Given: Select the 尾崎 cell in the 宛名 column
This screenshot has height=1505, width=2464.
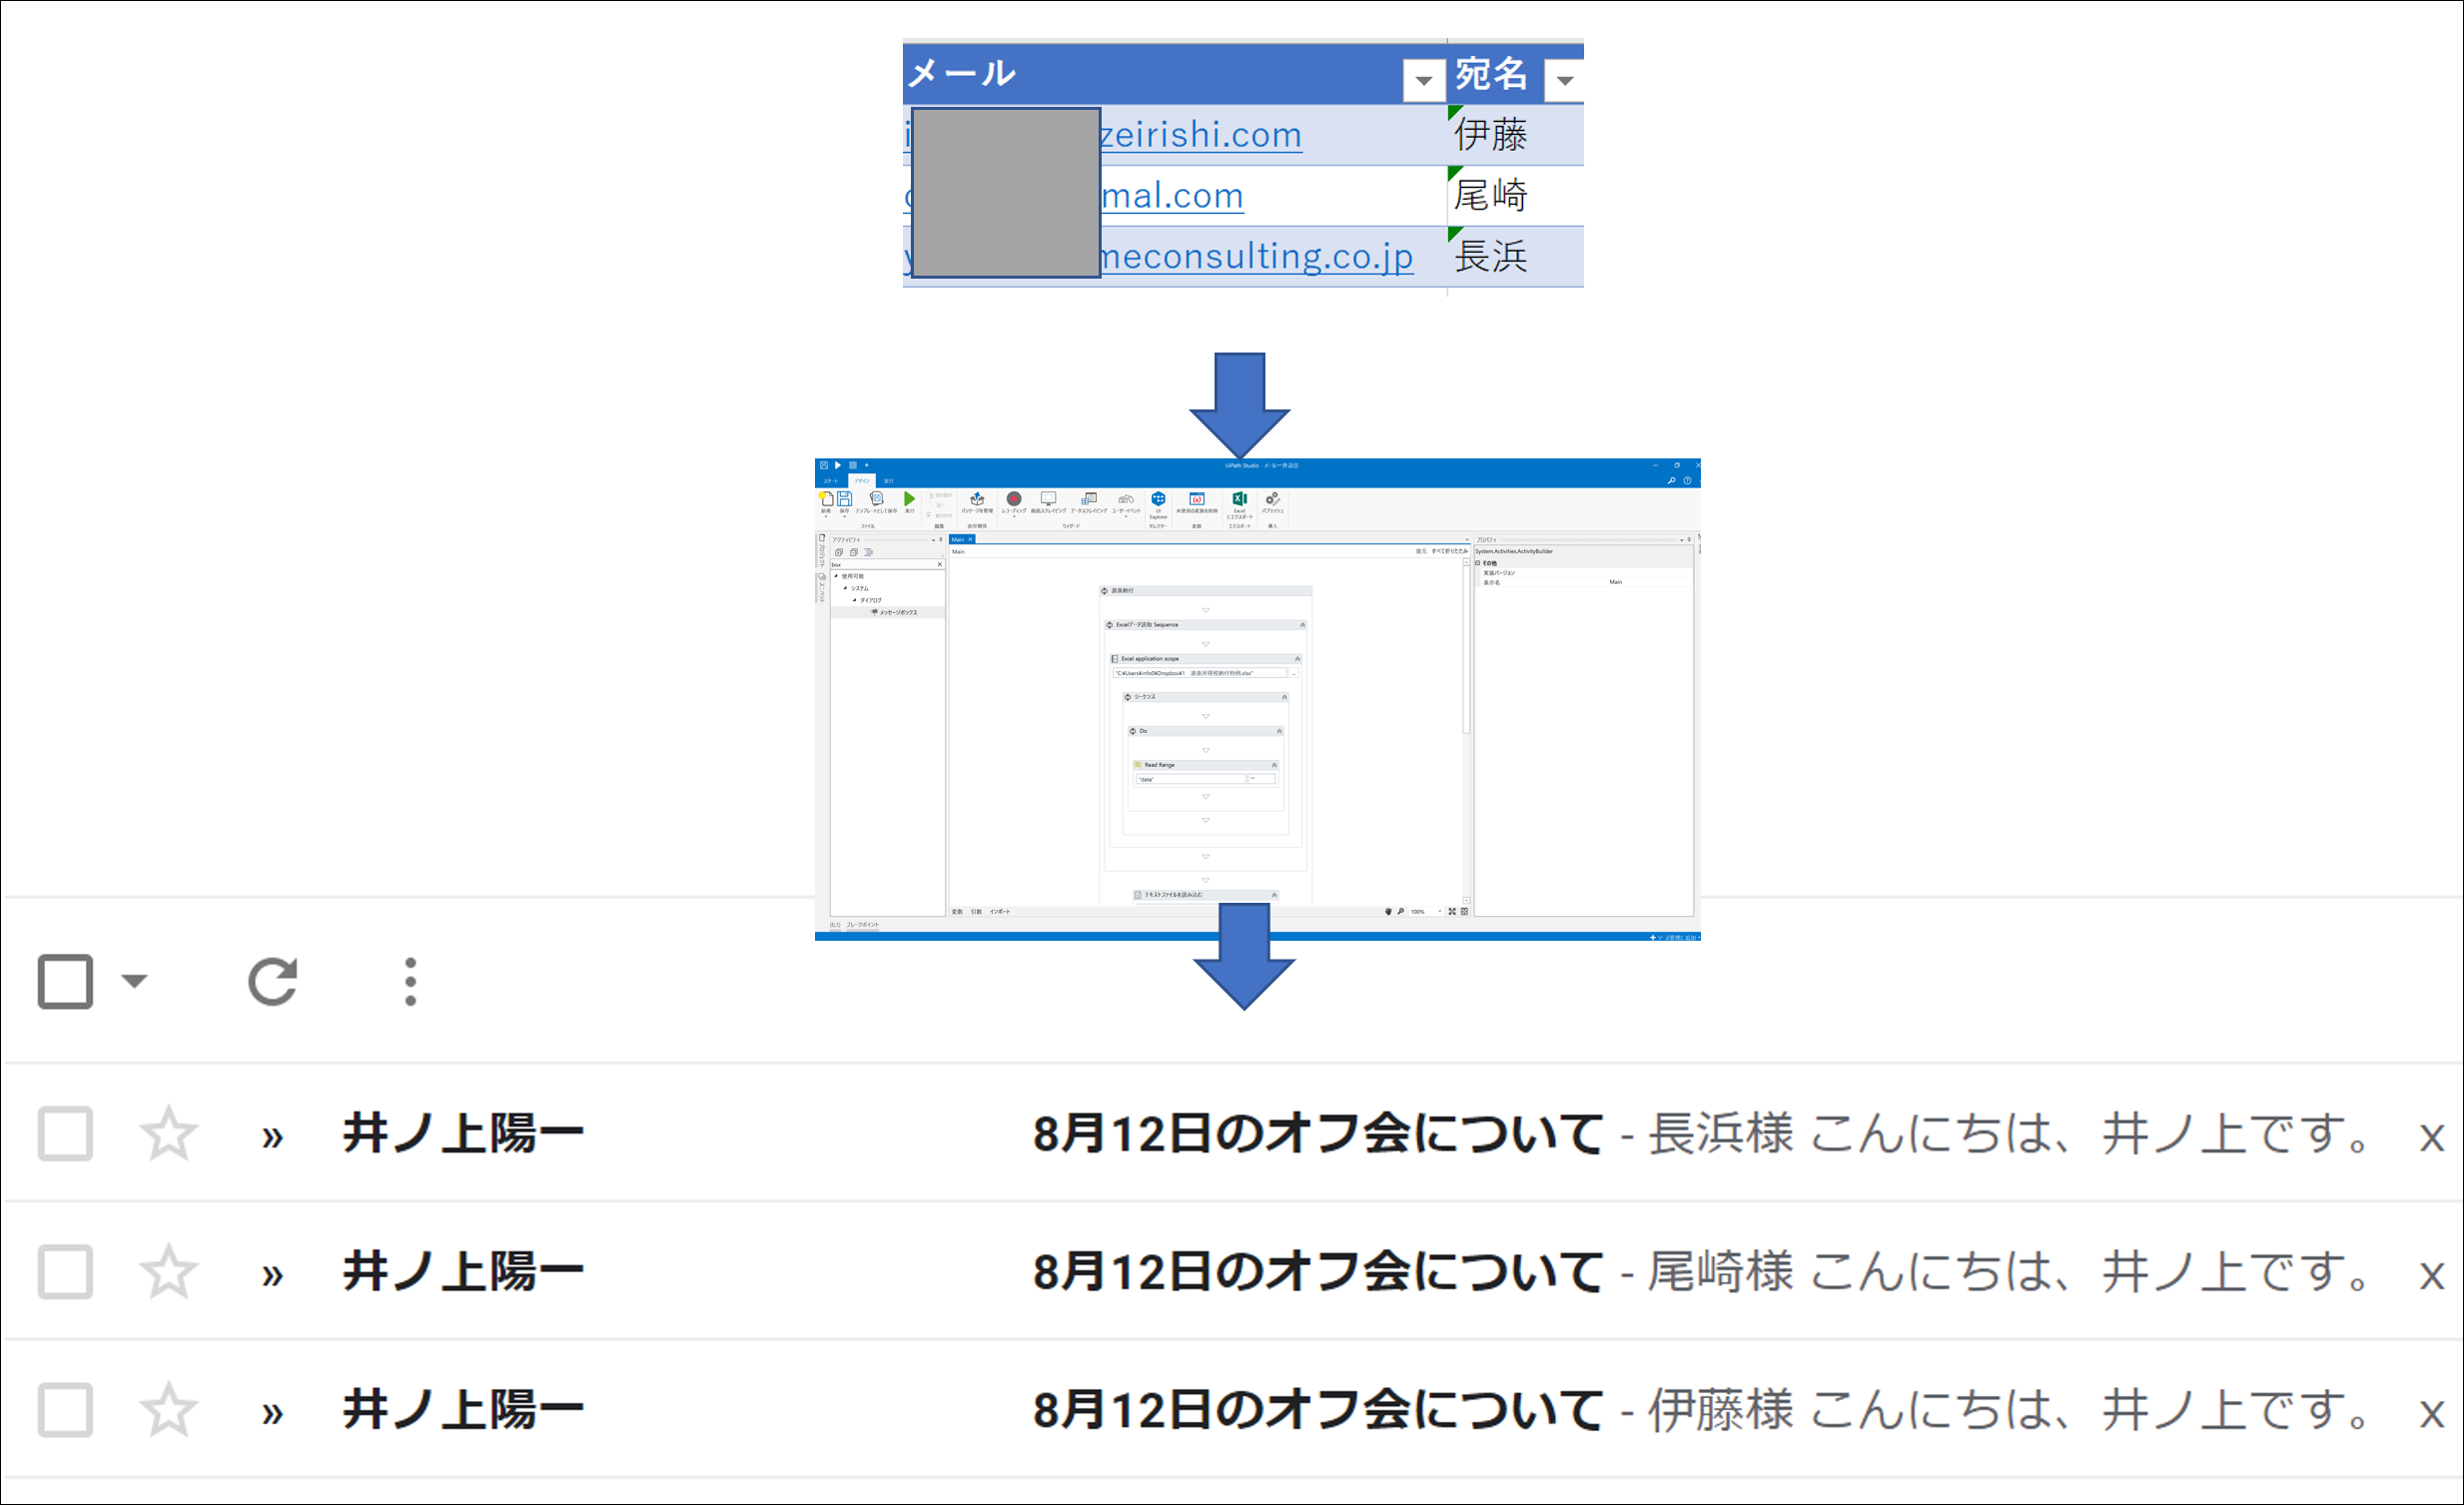Looking at the screenshot, I should (x=1515, y=195).
